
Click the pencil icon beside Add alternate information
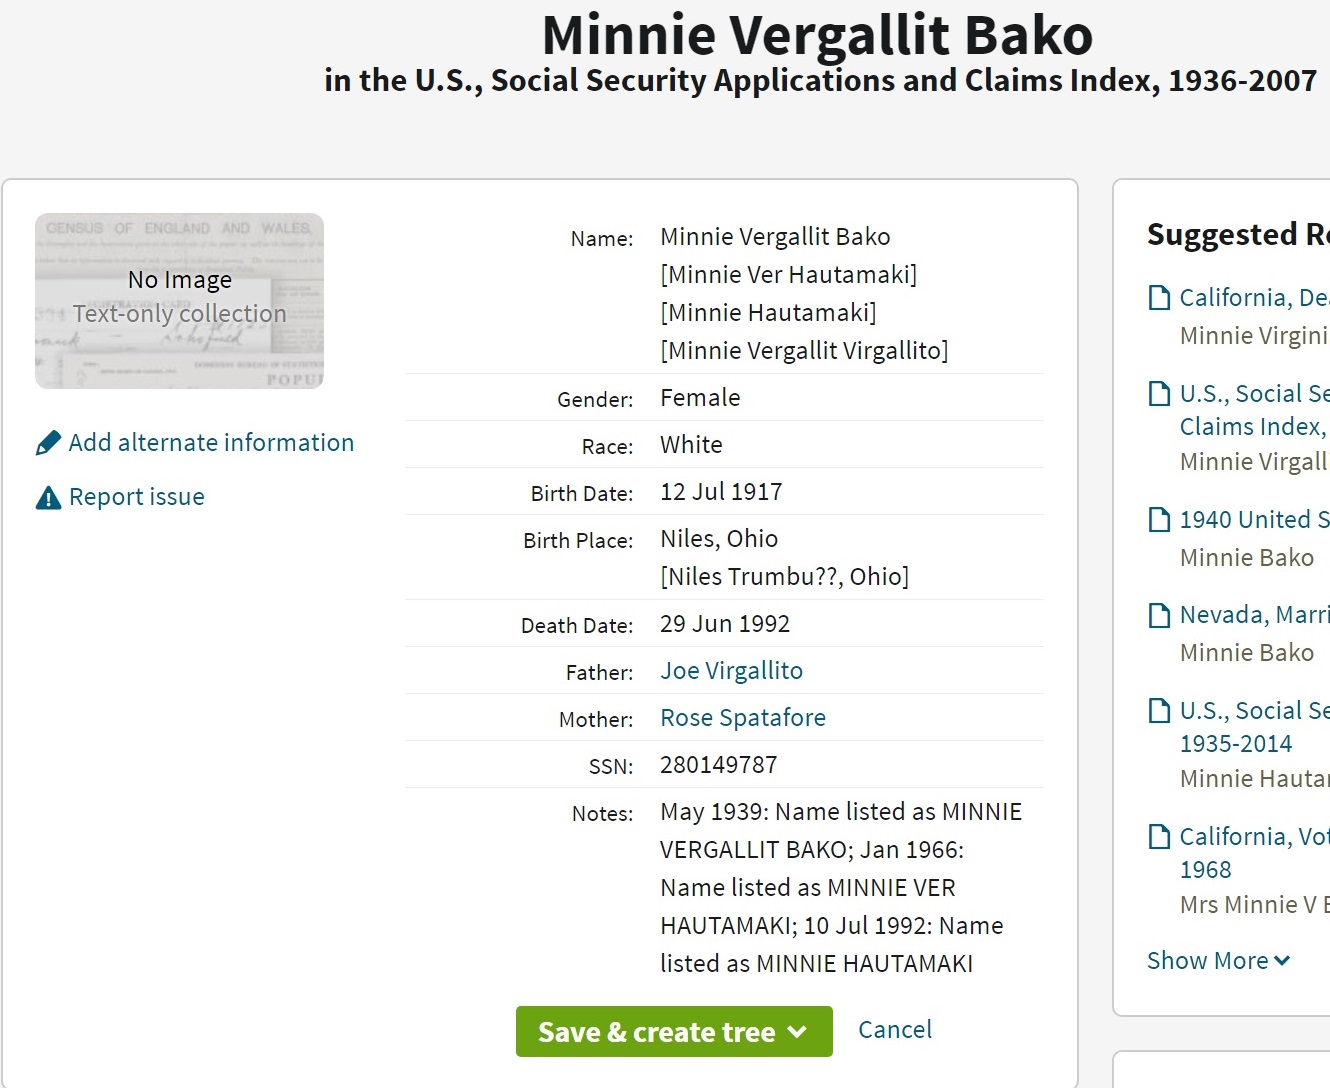pyautogui.click(x=48, y=443)
